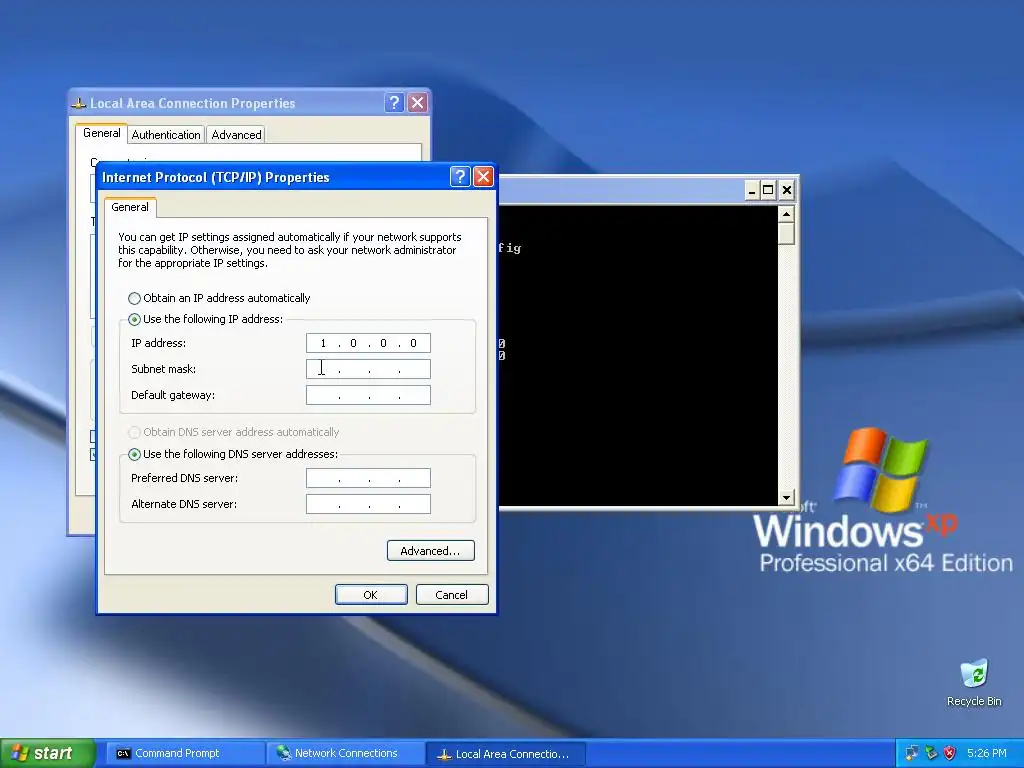The image size is (1024, 768).
Task: Switch to Command Prompt taskbar button
Action: click(185, 754)
